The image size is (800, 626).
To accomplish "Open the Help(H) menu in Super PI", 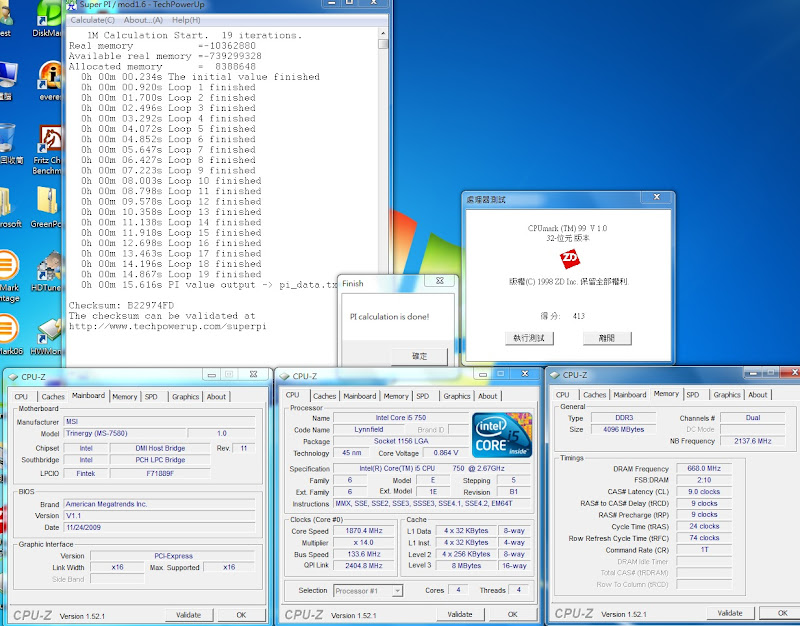I will [186, 20].
